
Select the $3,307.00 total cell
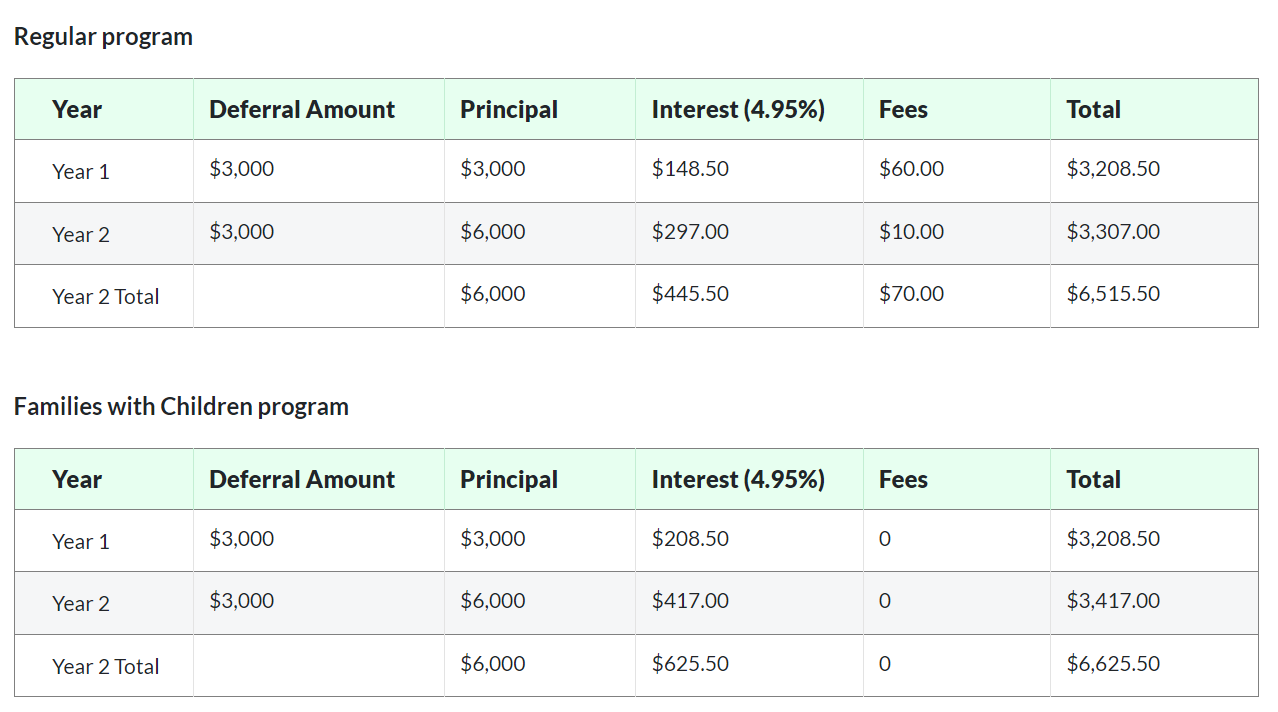coord(1113,232)
